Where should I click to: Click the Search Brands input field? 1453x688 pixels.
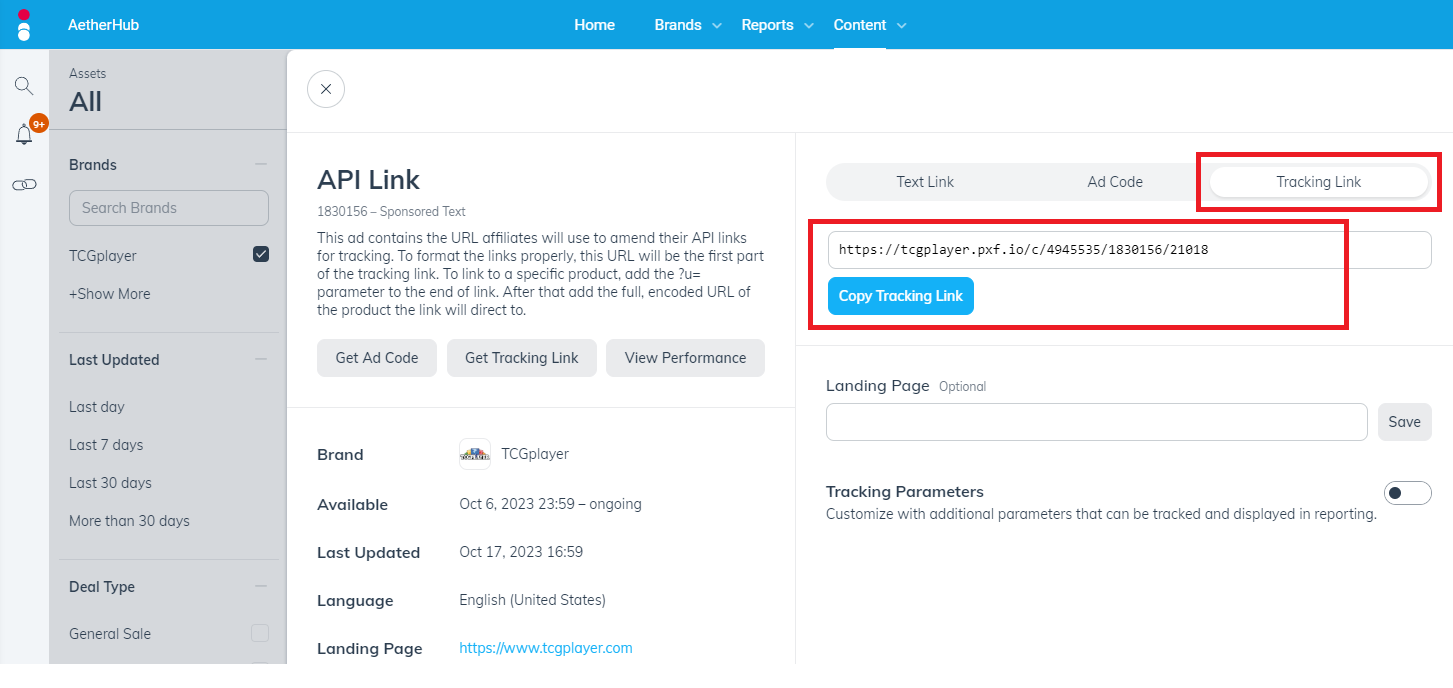(x=169, y=208)
